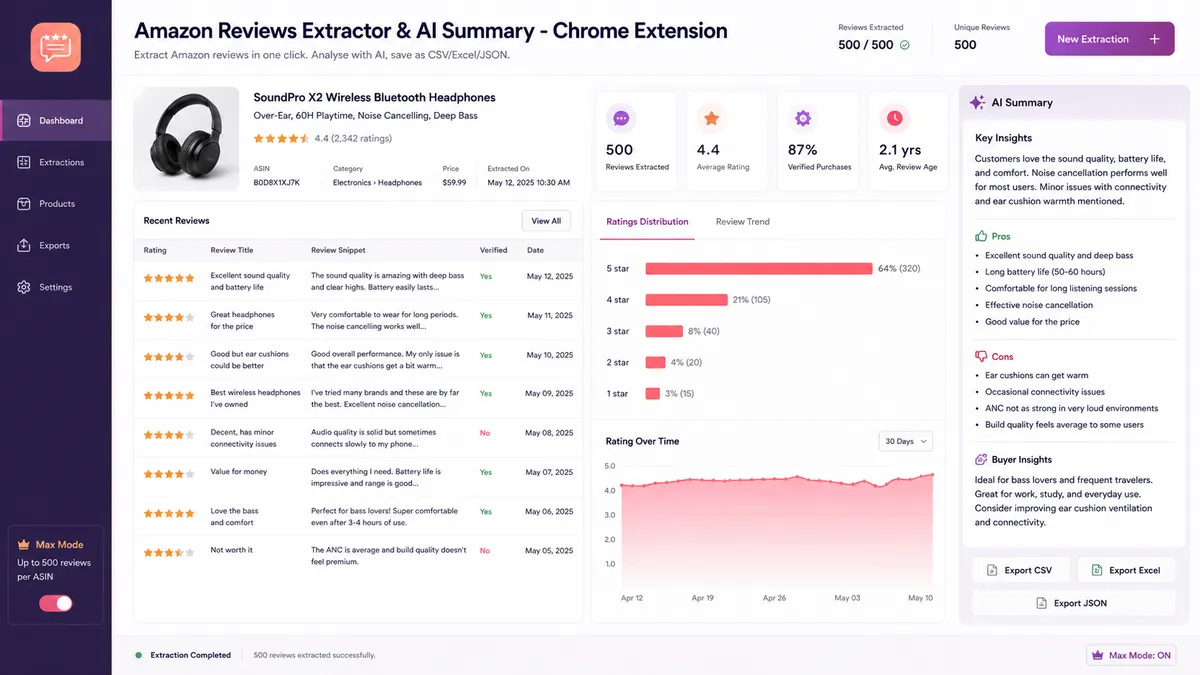1200x675 pixels.
Task: Click the price value $59.99
Action: pyautogui.click(x=454, y=183)
